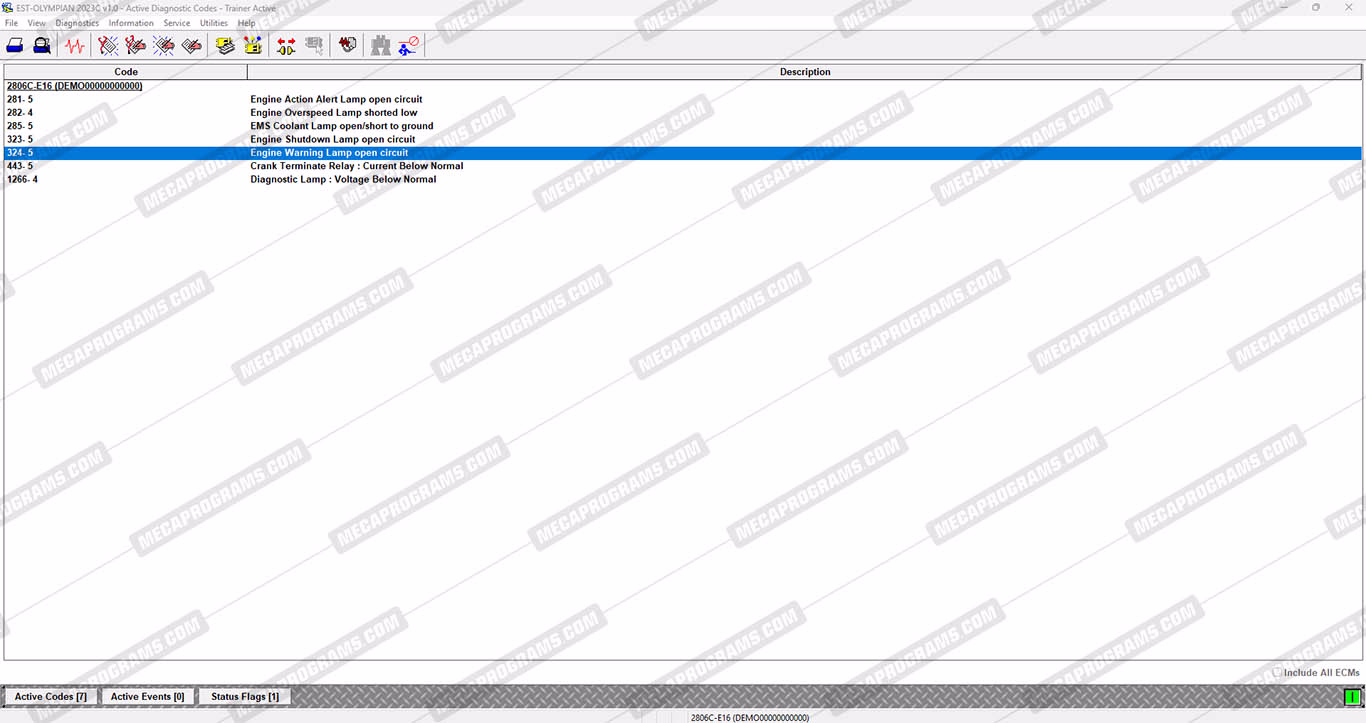Click the Connect/Disconnect red arrows icon

click(286, 45)
